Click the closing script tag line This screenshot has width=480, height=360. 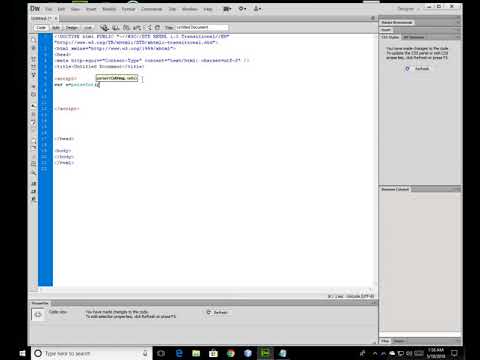[x=67, y=109]
